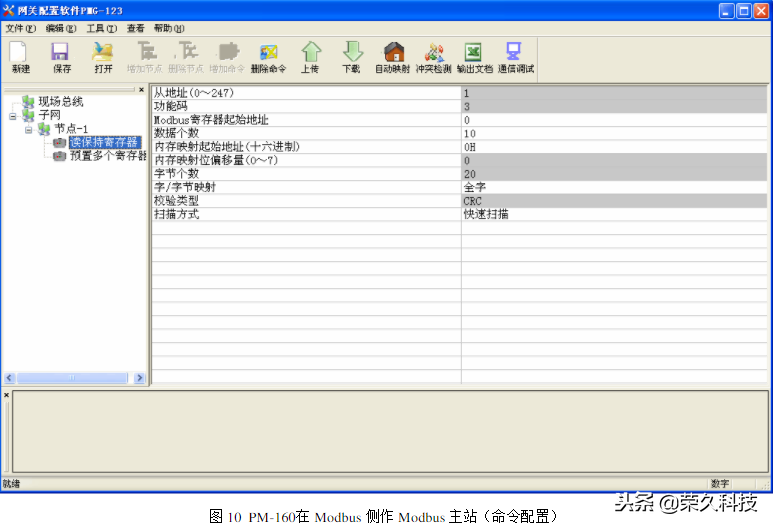Click the 上传 (Upload) green arrow icon
Screen dimensions: 773x528
point(311,57)
